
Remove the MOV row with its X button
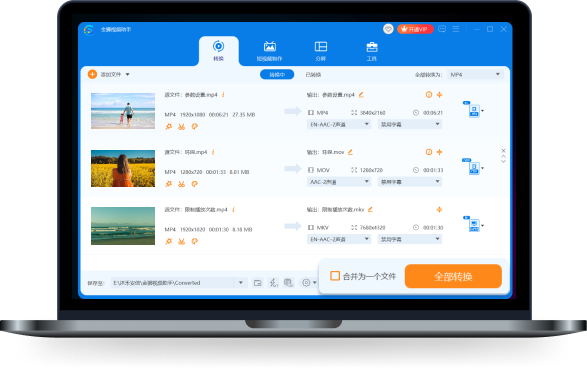(504, 150)
